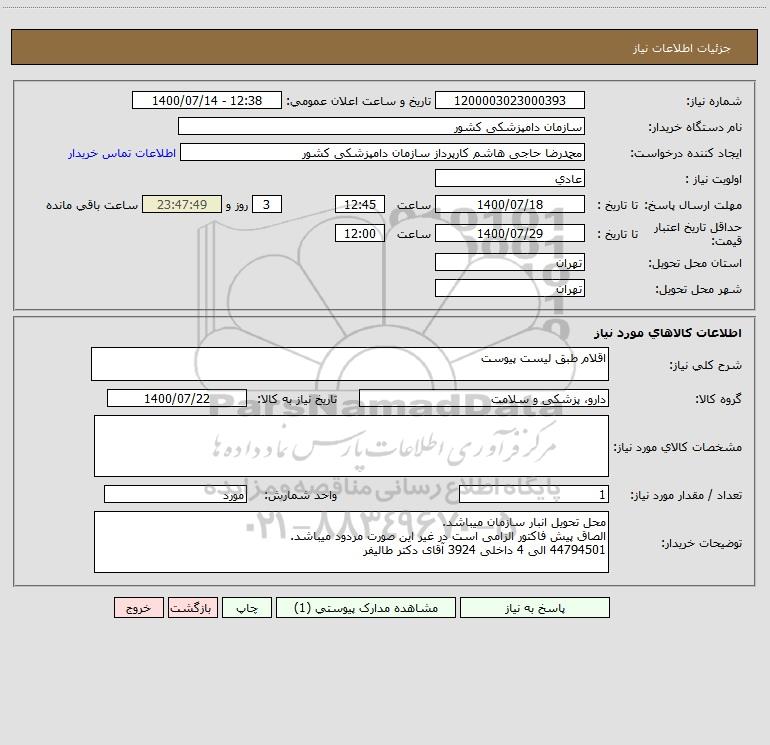Screen dimensions: 770x745
Task: Click the 'پاسخ به نیاز' button
Action: coord(535,607)
